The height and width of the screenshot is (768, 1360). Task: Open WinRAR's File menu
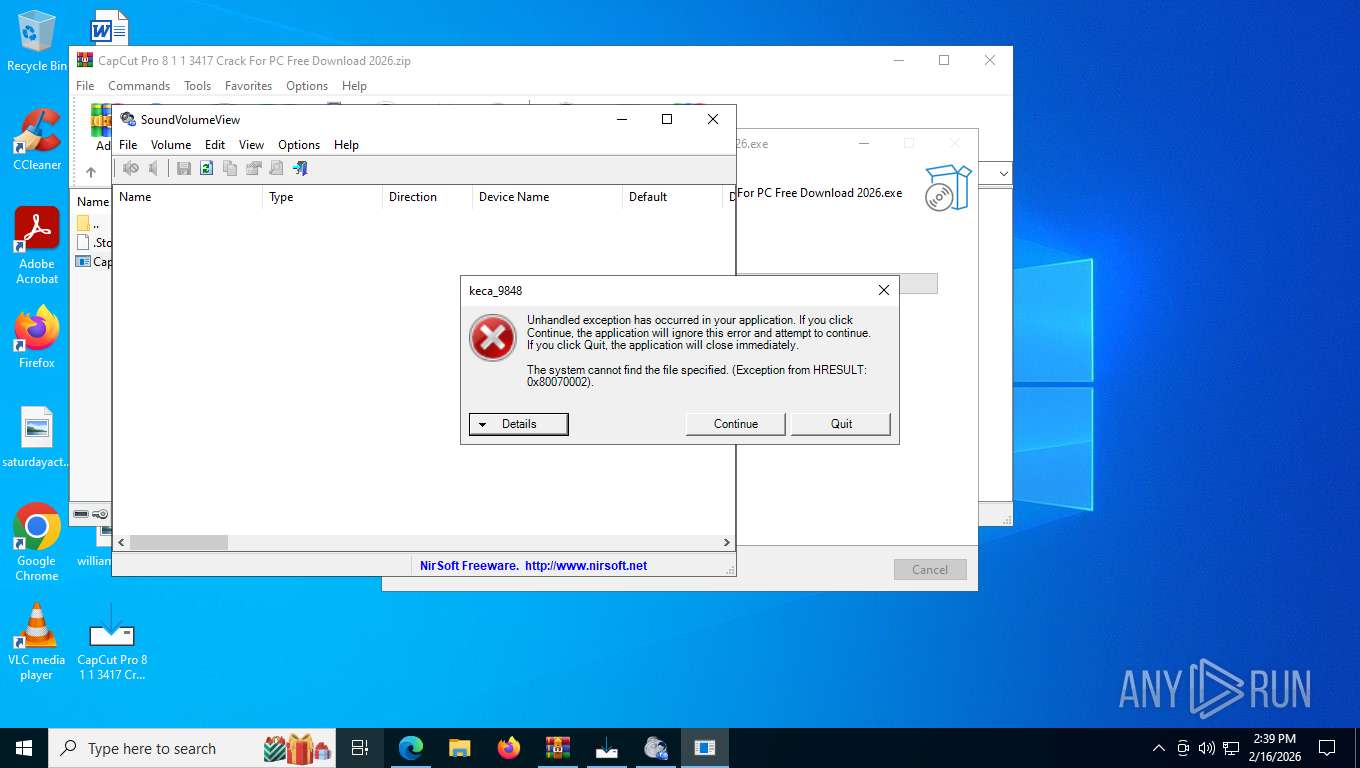85,86
